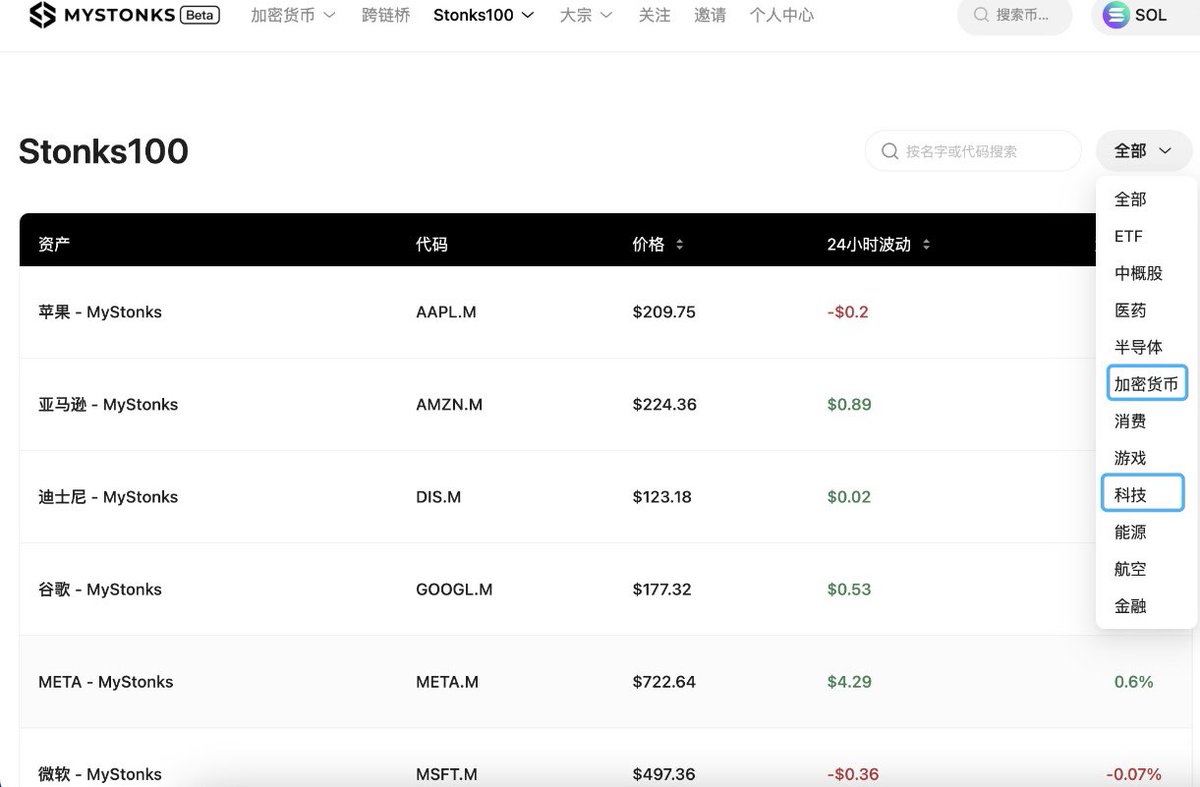
Task: Click the MyStonks logo icon
Action: 42,15
